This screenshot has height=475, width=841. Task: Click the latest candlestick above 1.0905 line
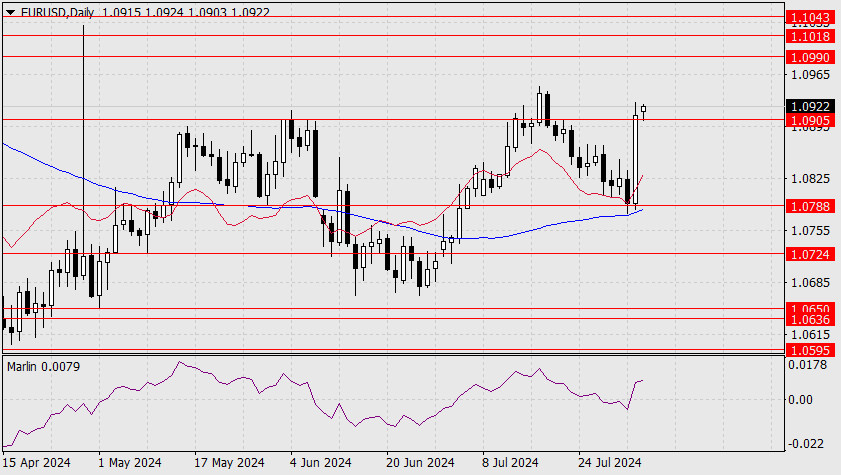[x=643, y=110]
